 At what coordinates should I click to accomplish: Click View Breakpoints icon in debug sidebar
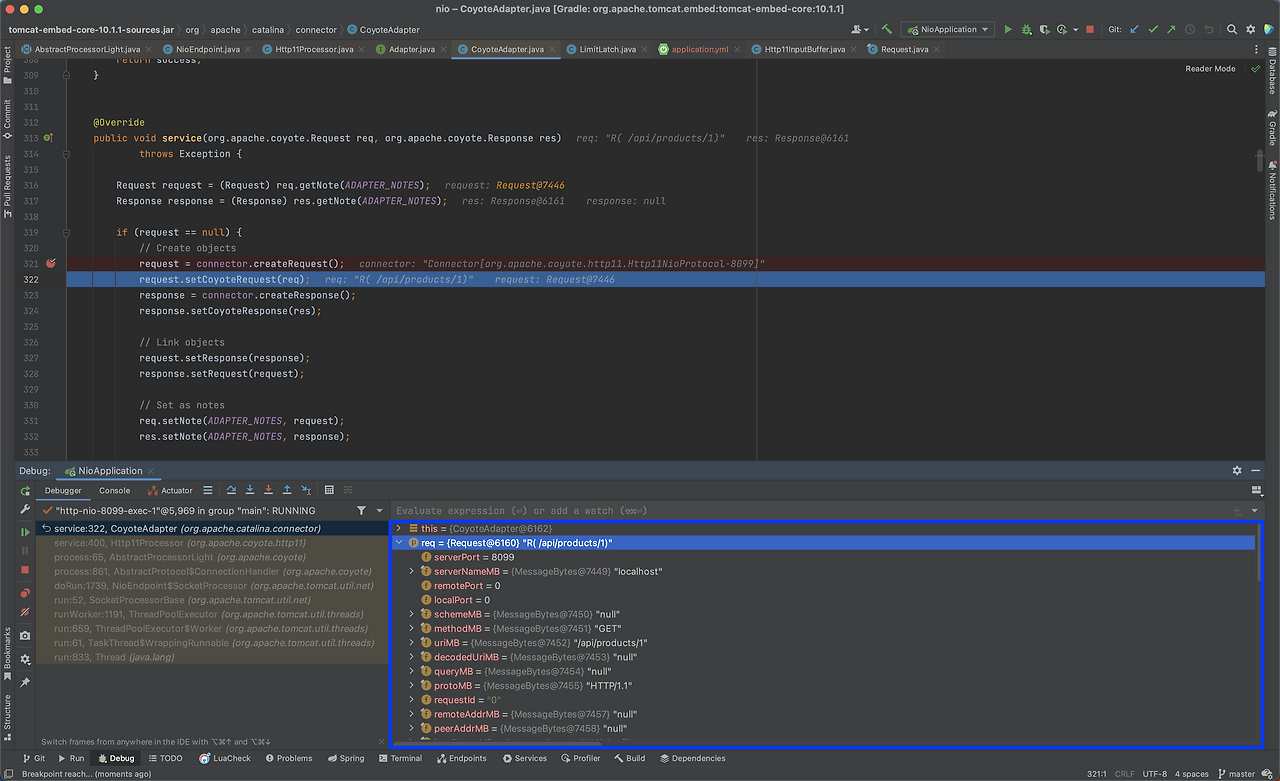(25, 592)
